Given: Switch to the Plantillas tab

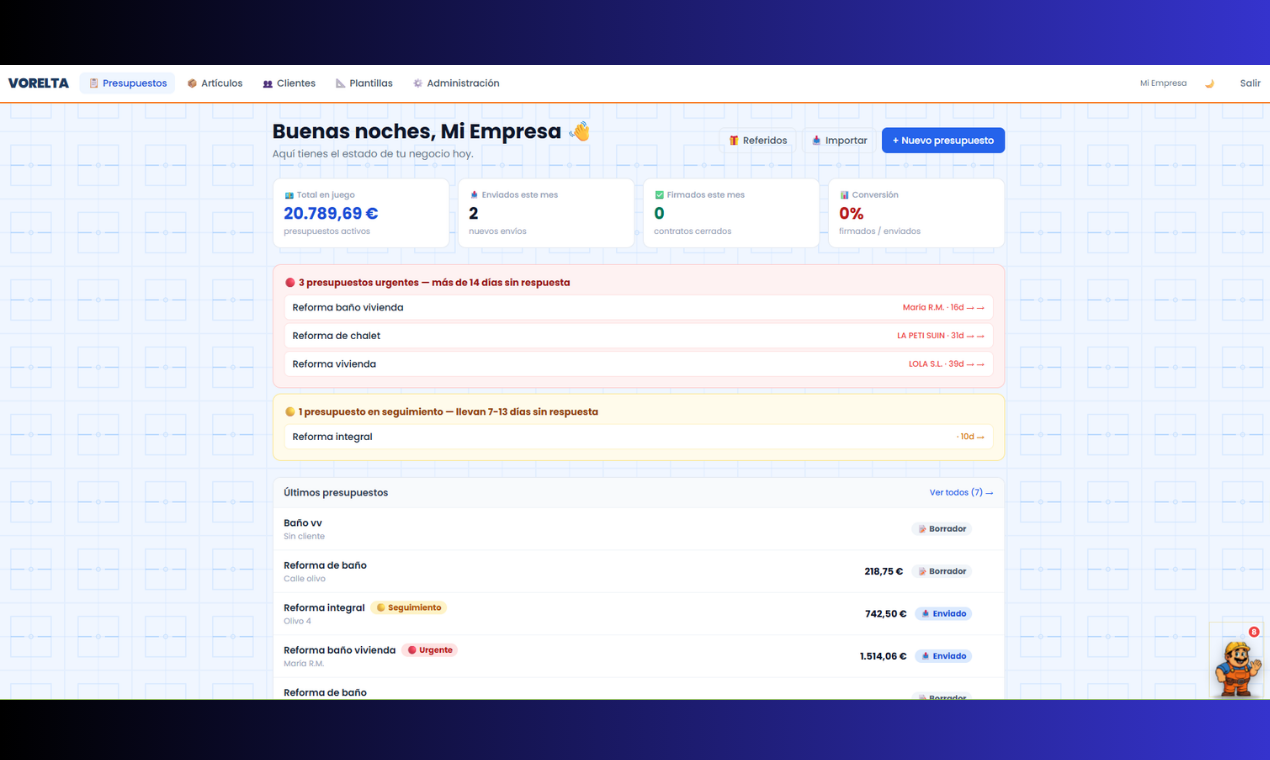Looking at the screenshot, I should [x=364, y=83].
